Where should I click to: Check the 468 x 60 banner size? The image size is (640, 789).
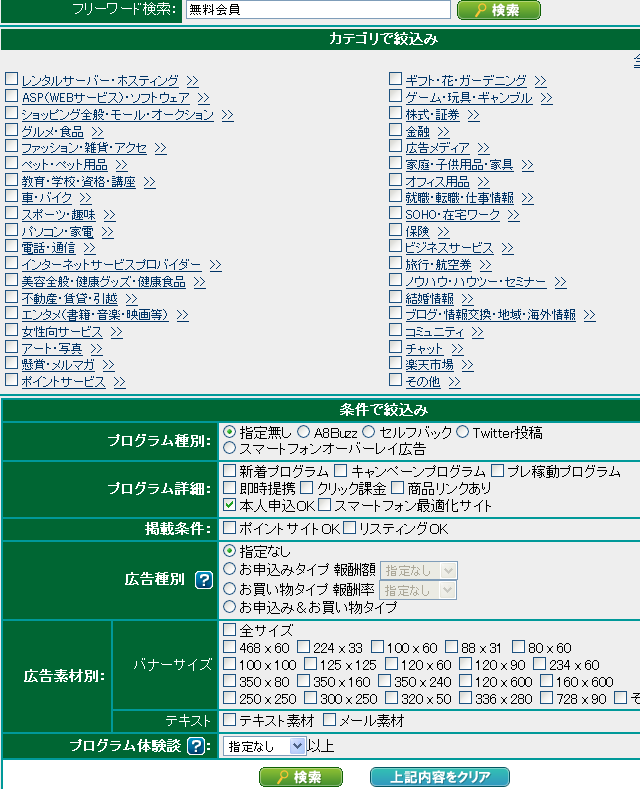[229, 647]
